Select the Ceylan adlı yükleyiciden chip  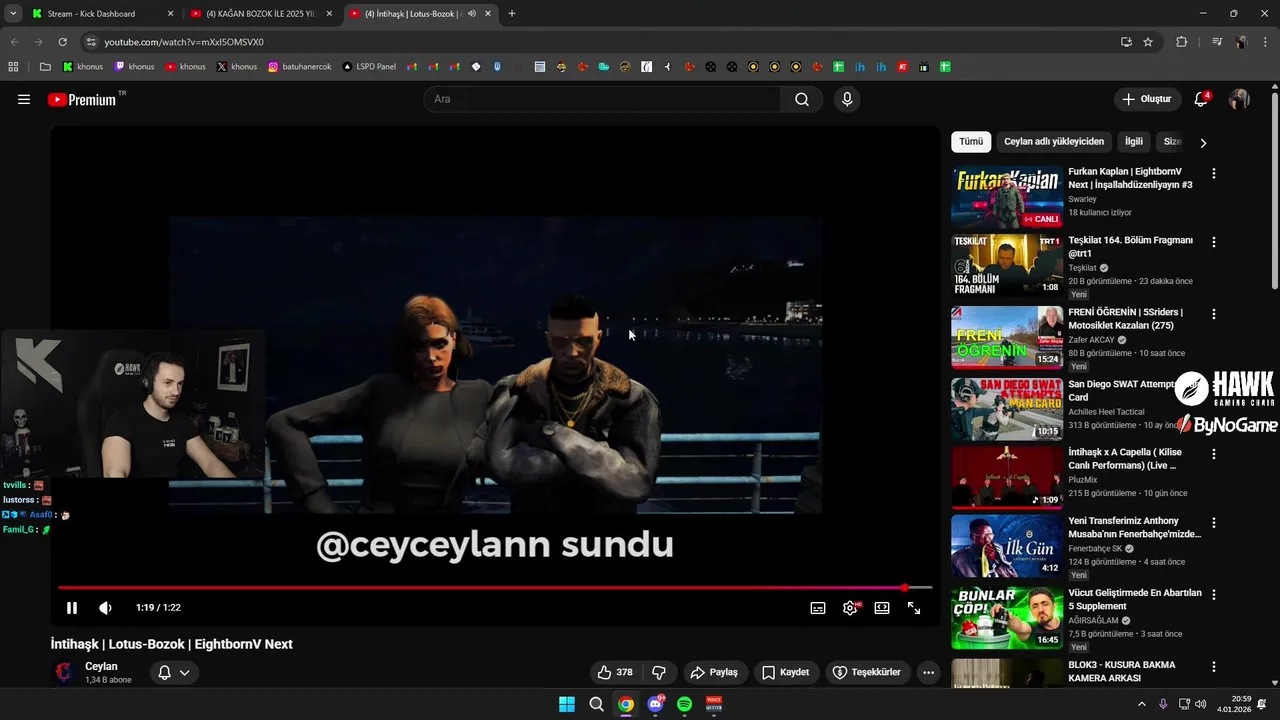click(x=1054, y=142)
